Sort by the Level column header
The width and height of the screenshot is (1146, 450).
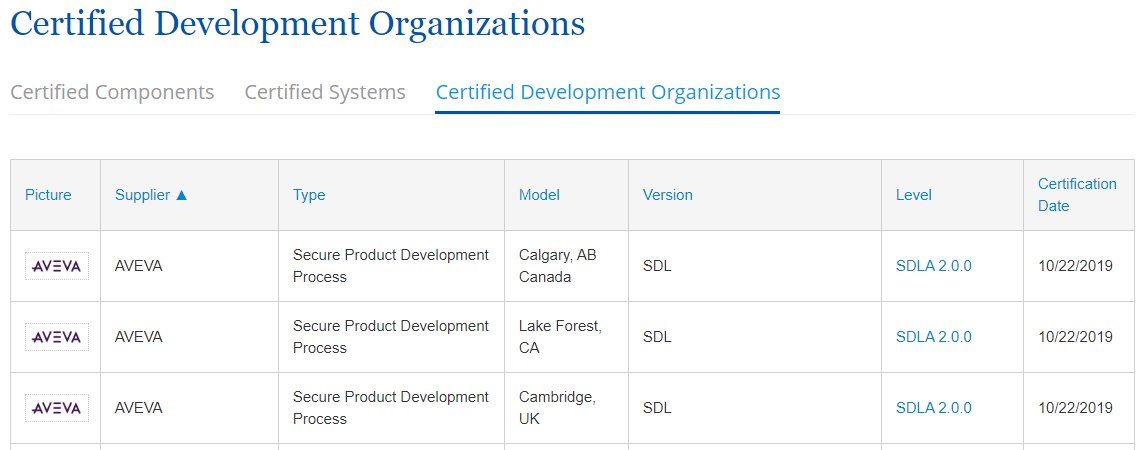pyautogui.click(x=914, y=195)
